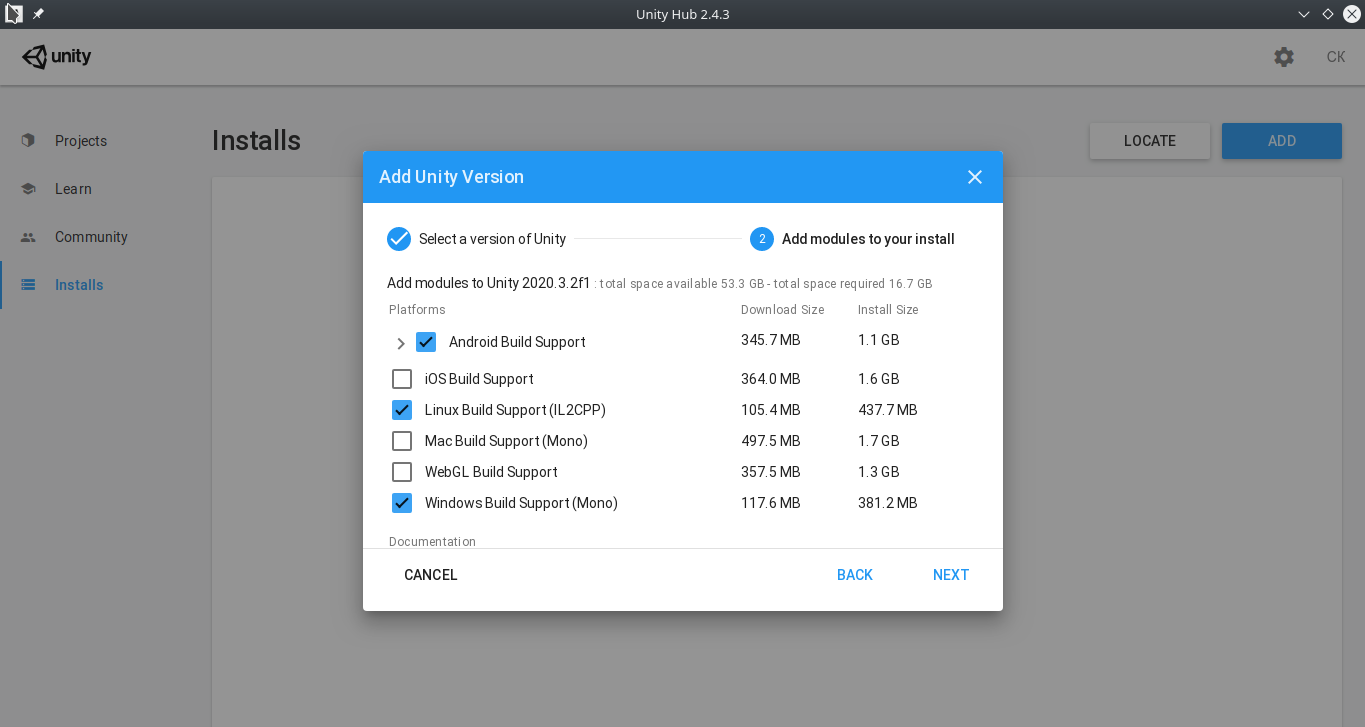
Task: Click the '437.7 MB' install size value
Action: pyautogui.click(x=888, y=410)
